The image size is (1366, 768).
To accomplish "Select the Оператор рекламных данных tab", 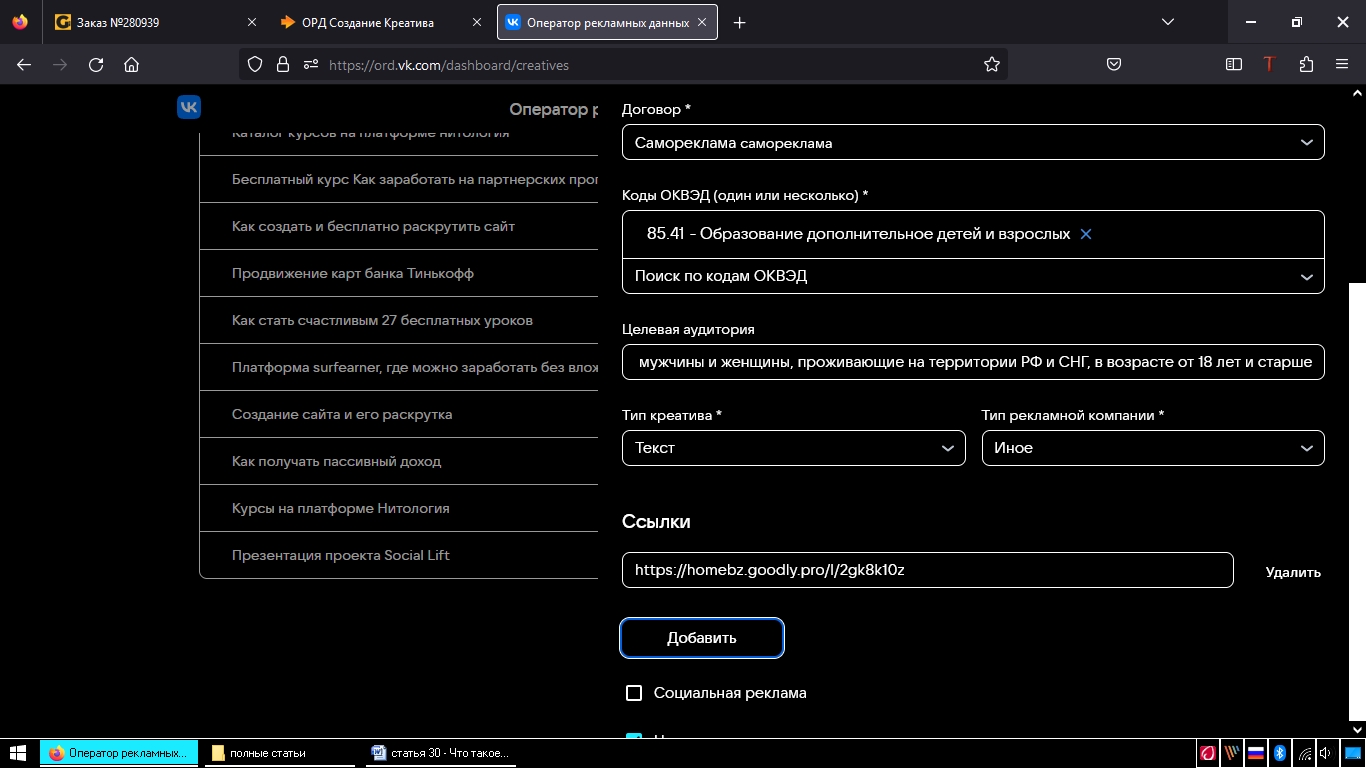I will [x=606, y=22].
